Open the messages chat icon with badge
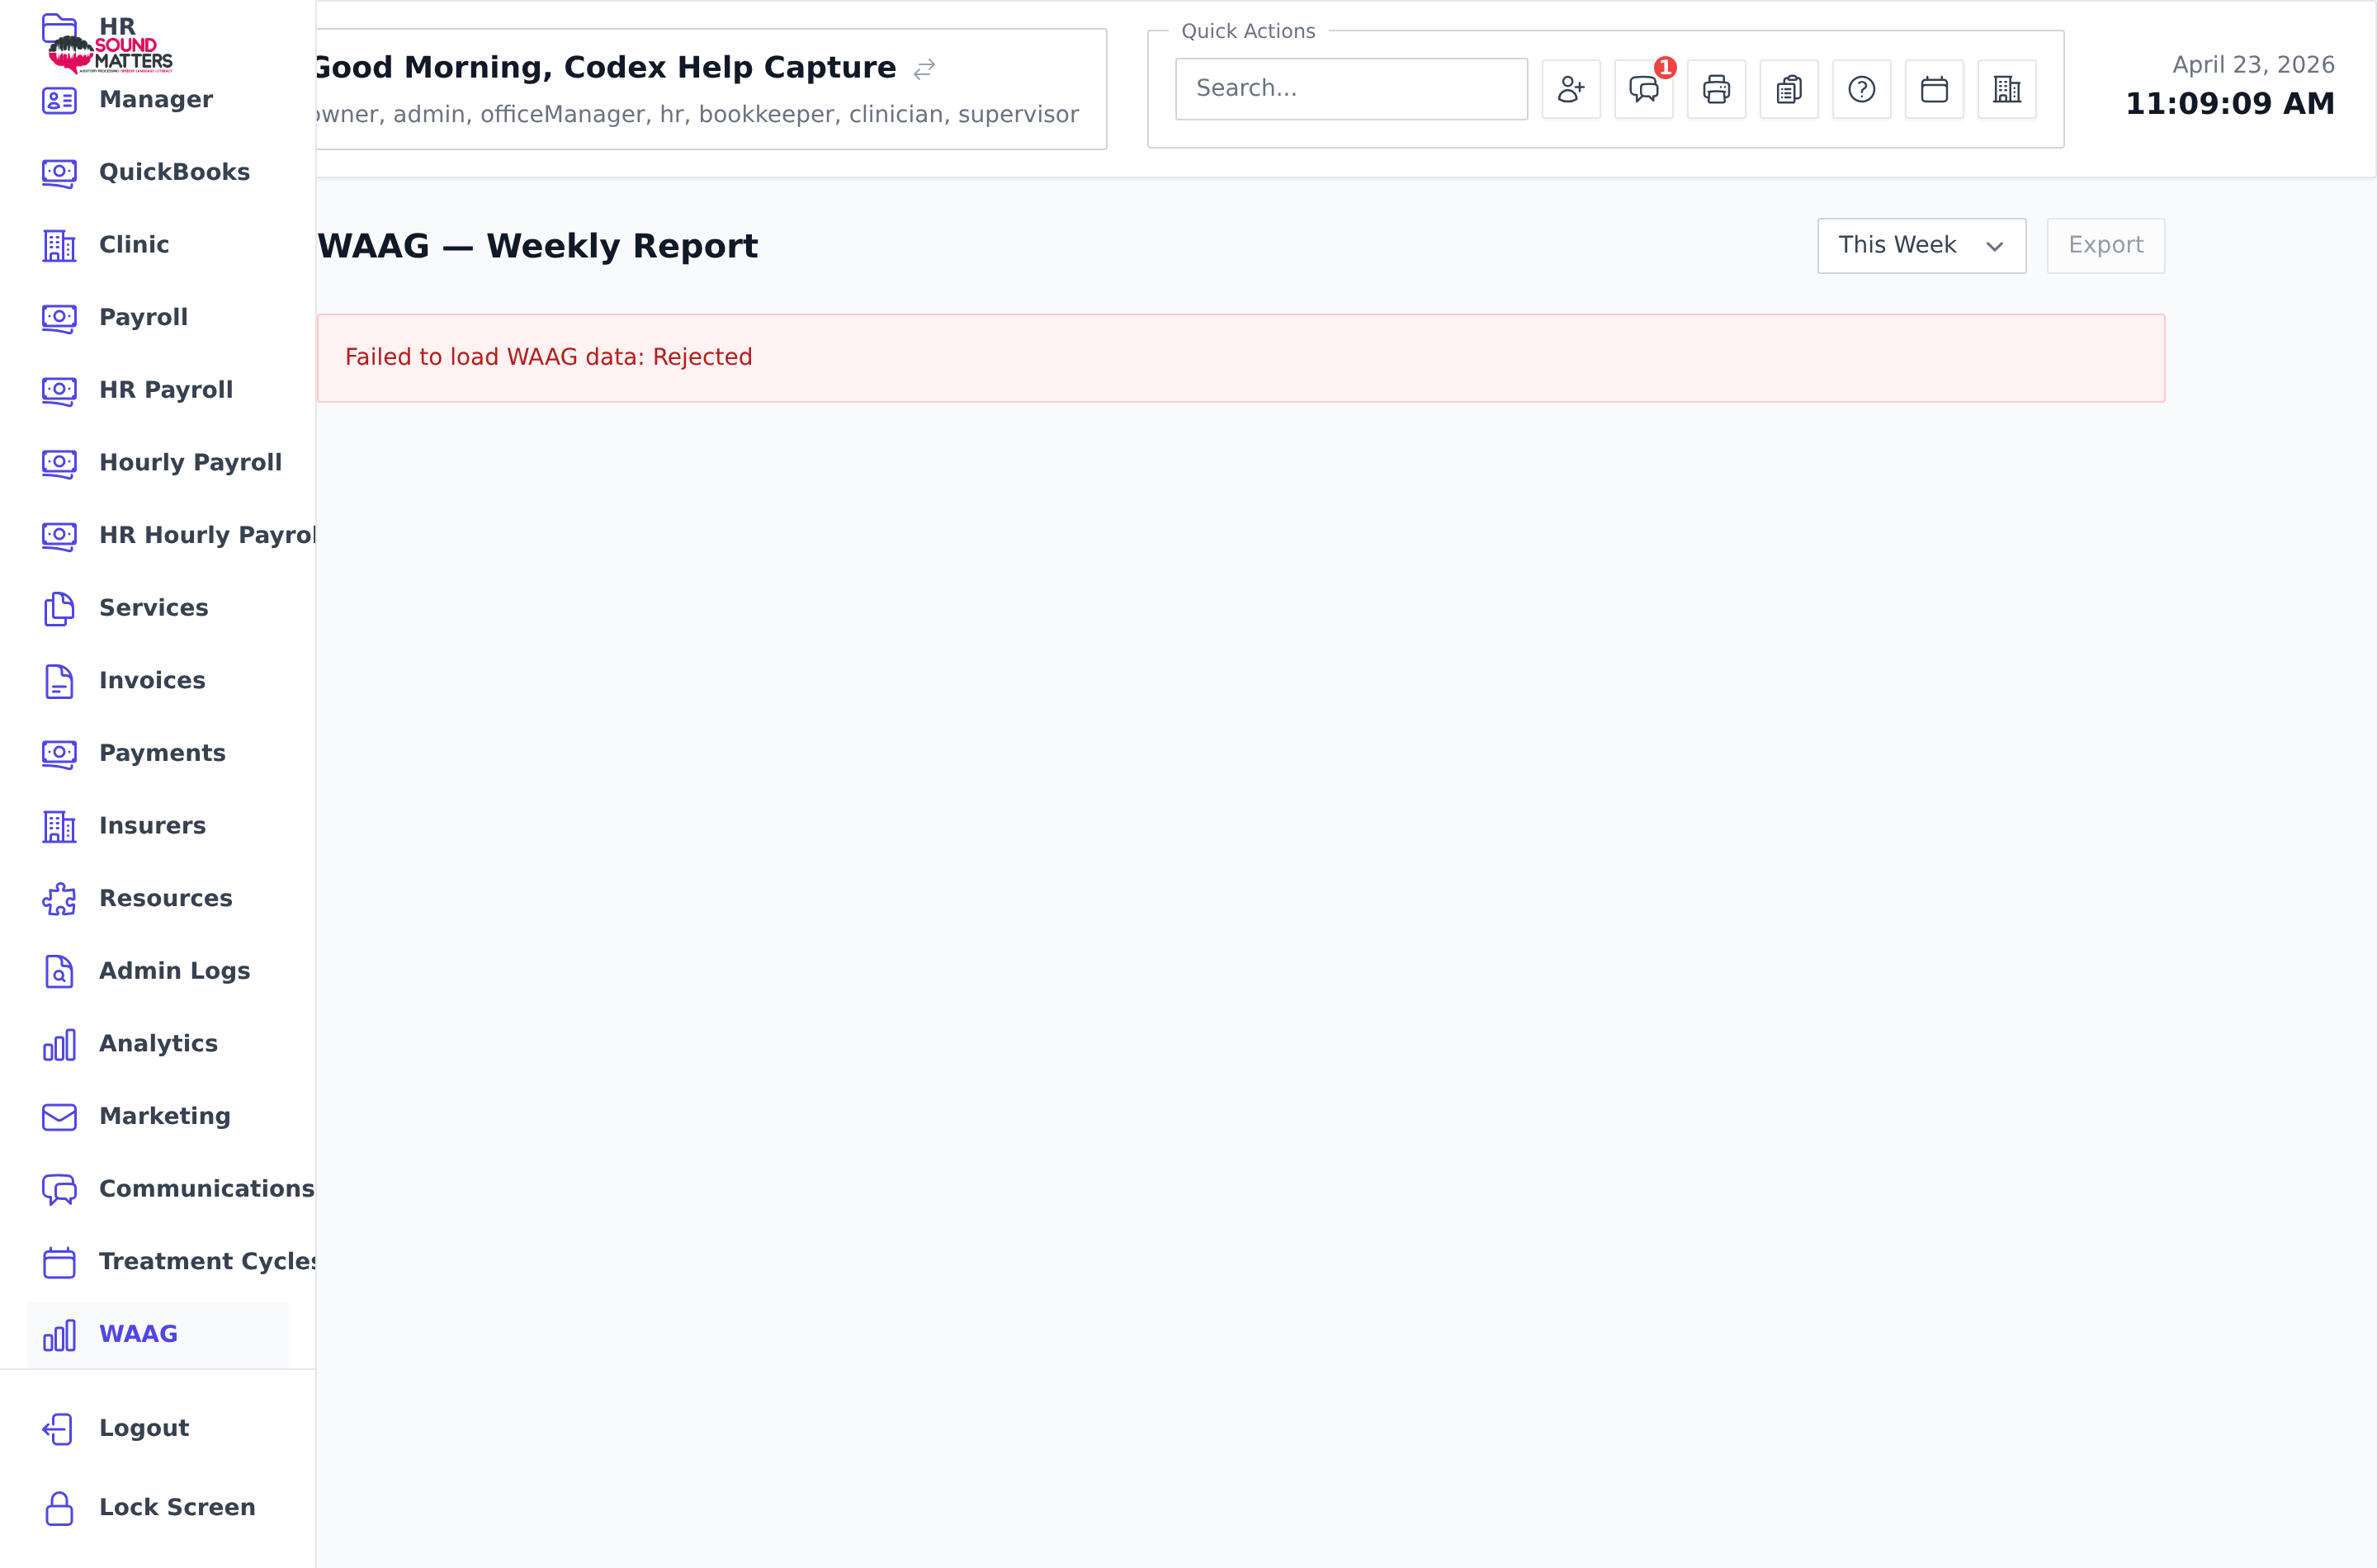The image size is (2377, 1568). pyautogui.click(x=1643, y=89)
